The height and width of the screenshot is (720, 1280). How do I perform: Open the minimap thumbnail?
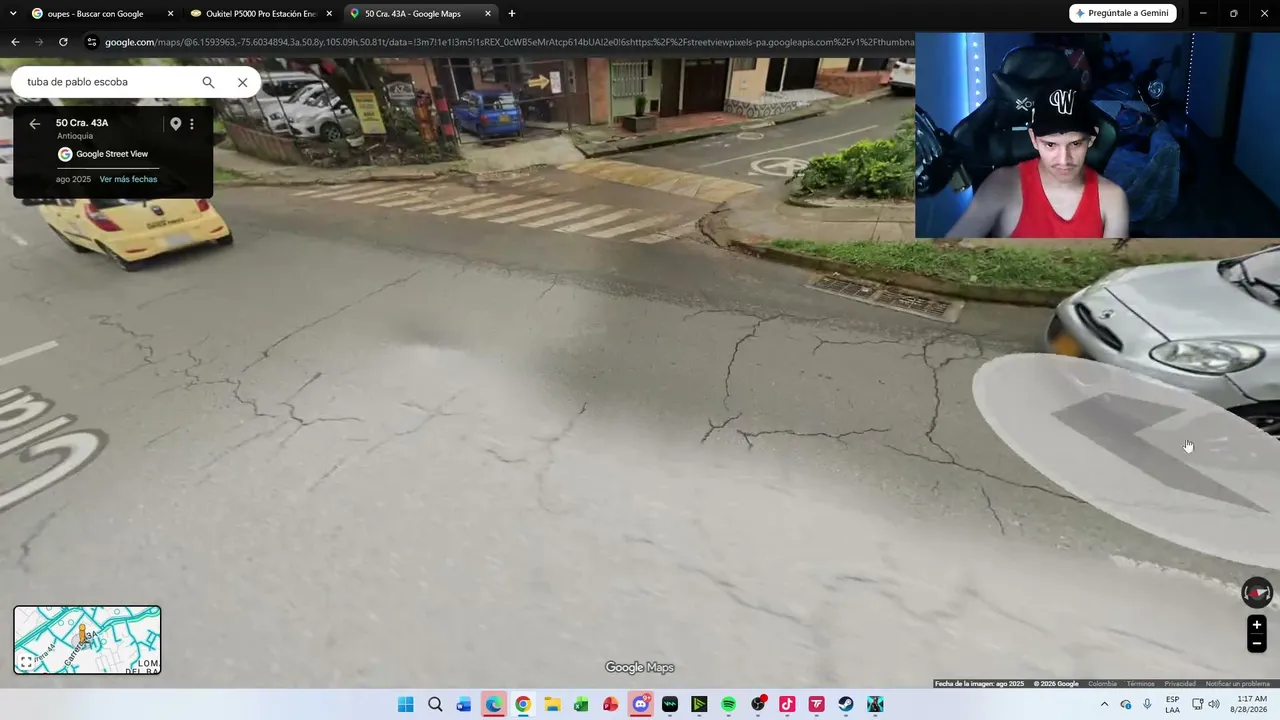pos(87,640)
